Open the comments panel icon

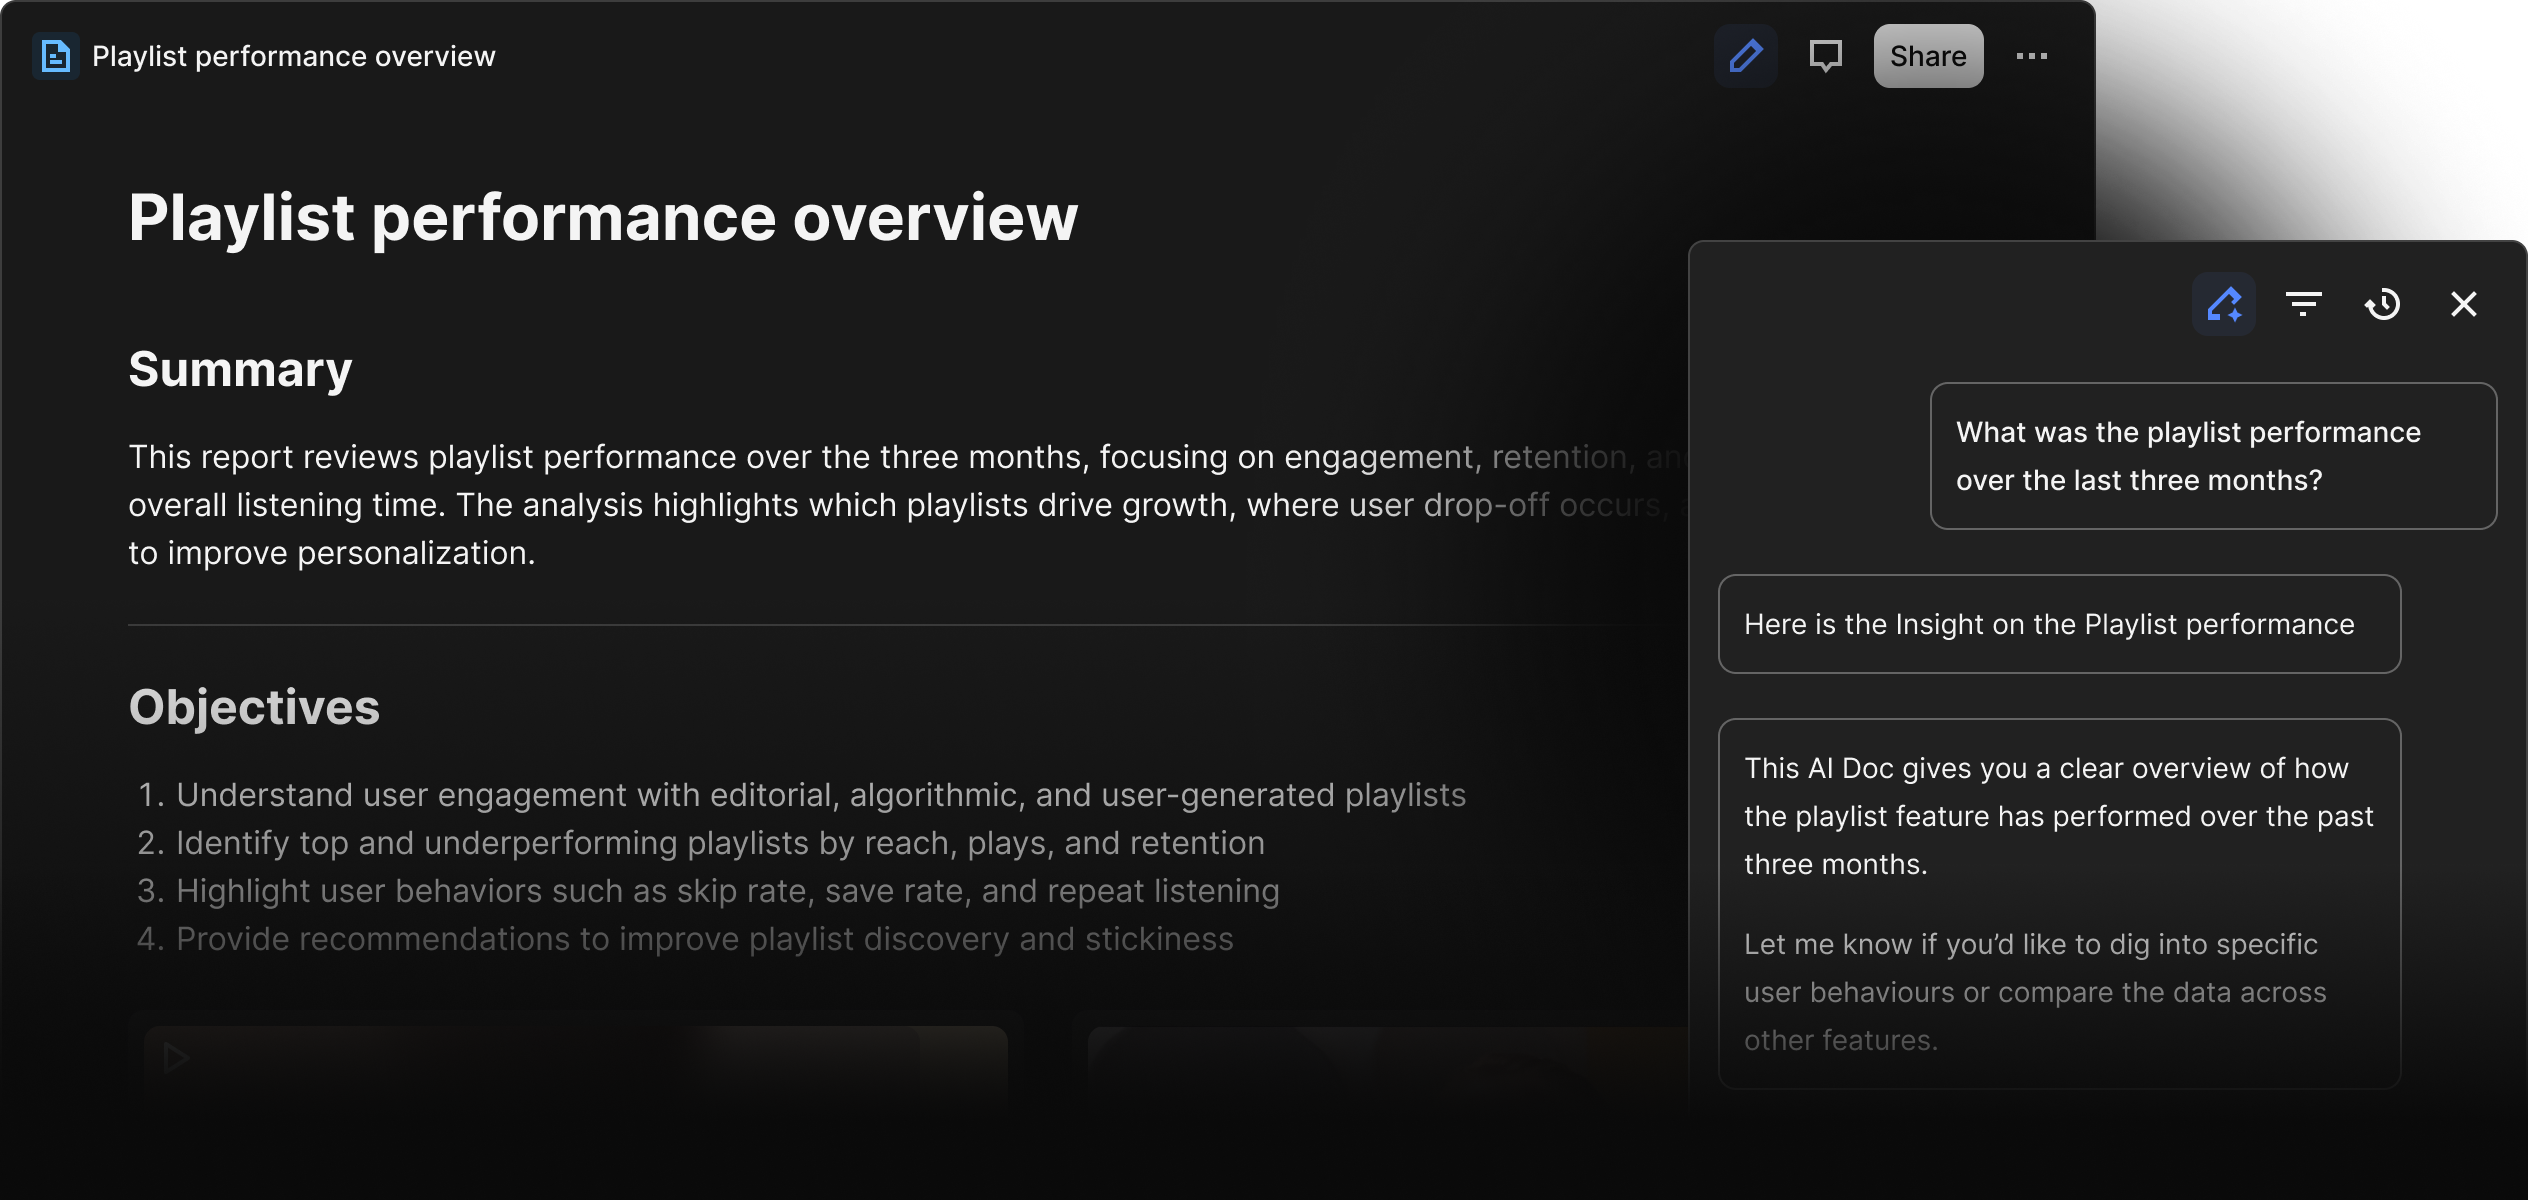point(1825,56)
